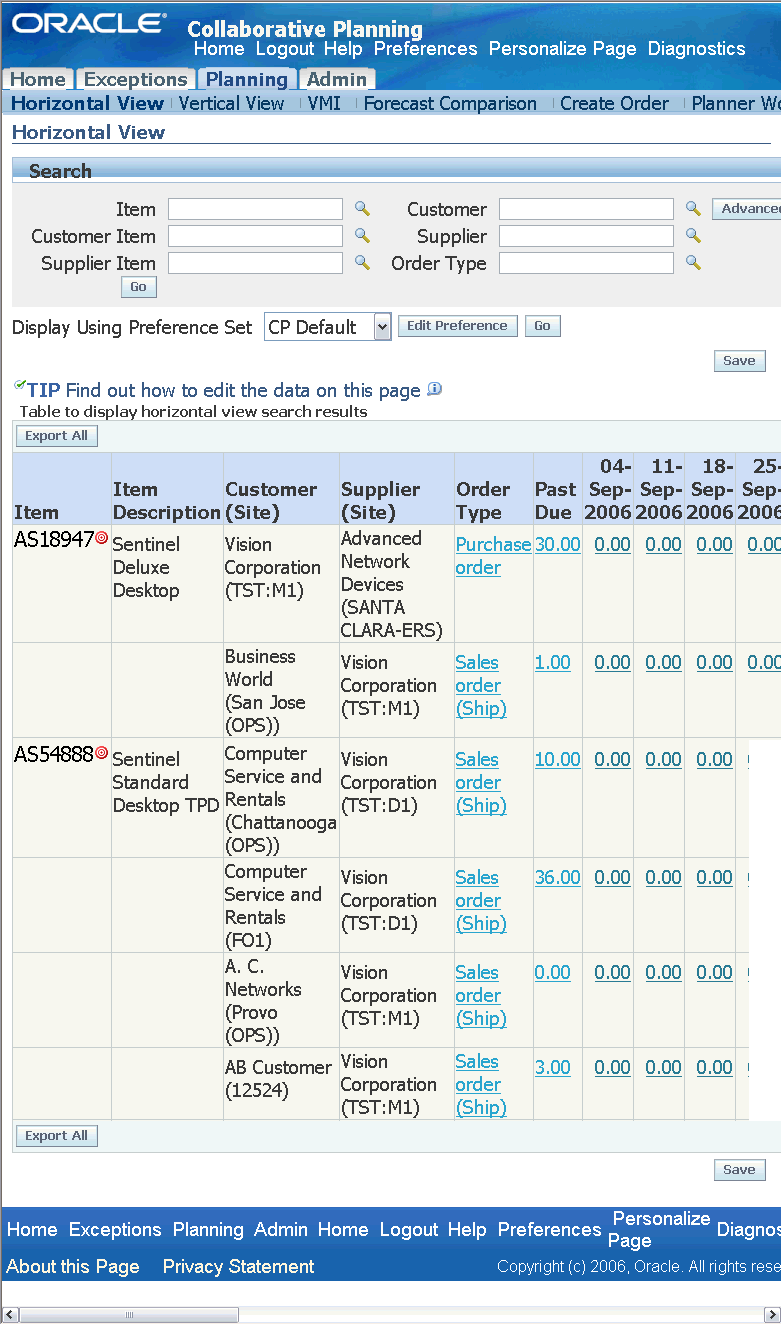Open the Purchase order link
The width and height of the screenshot is (781, 1326).
(493, 556)
